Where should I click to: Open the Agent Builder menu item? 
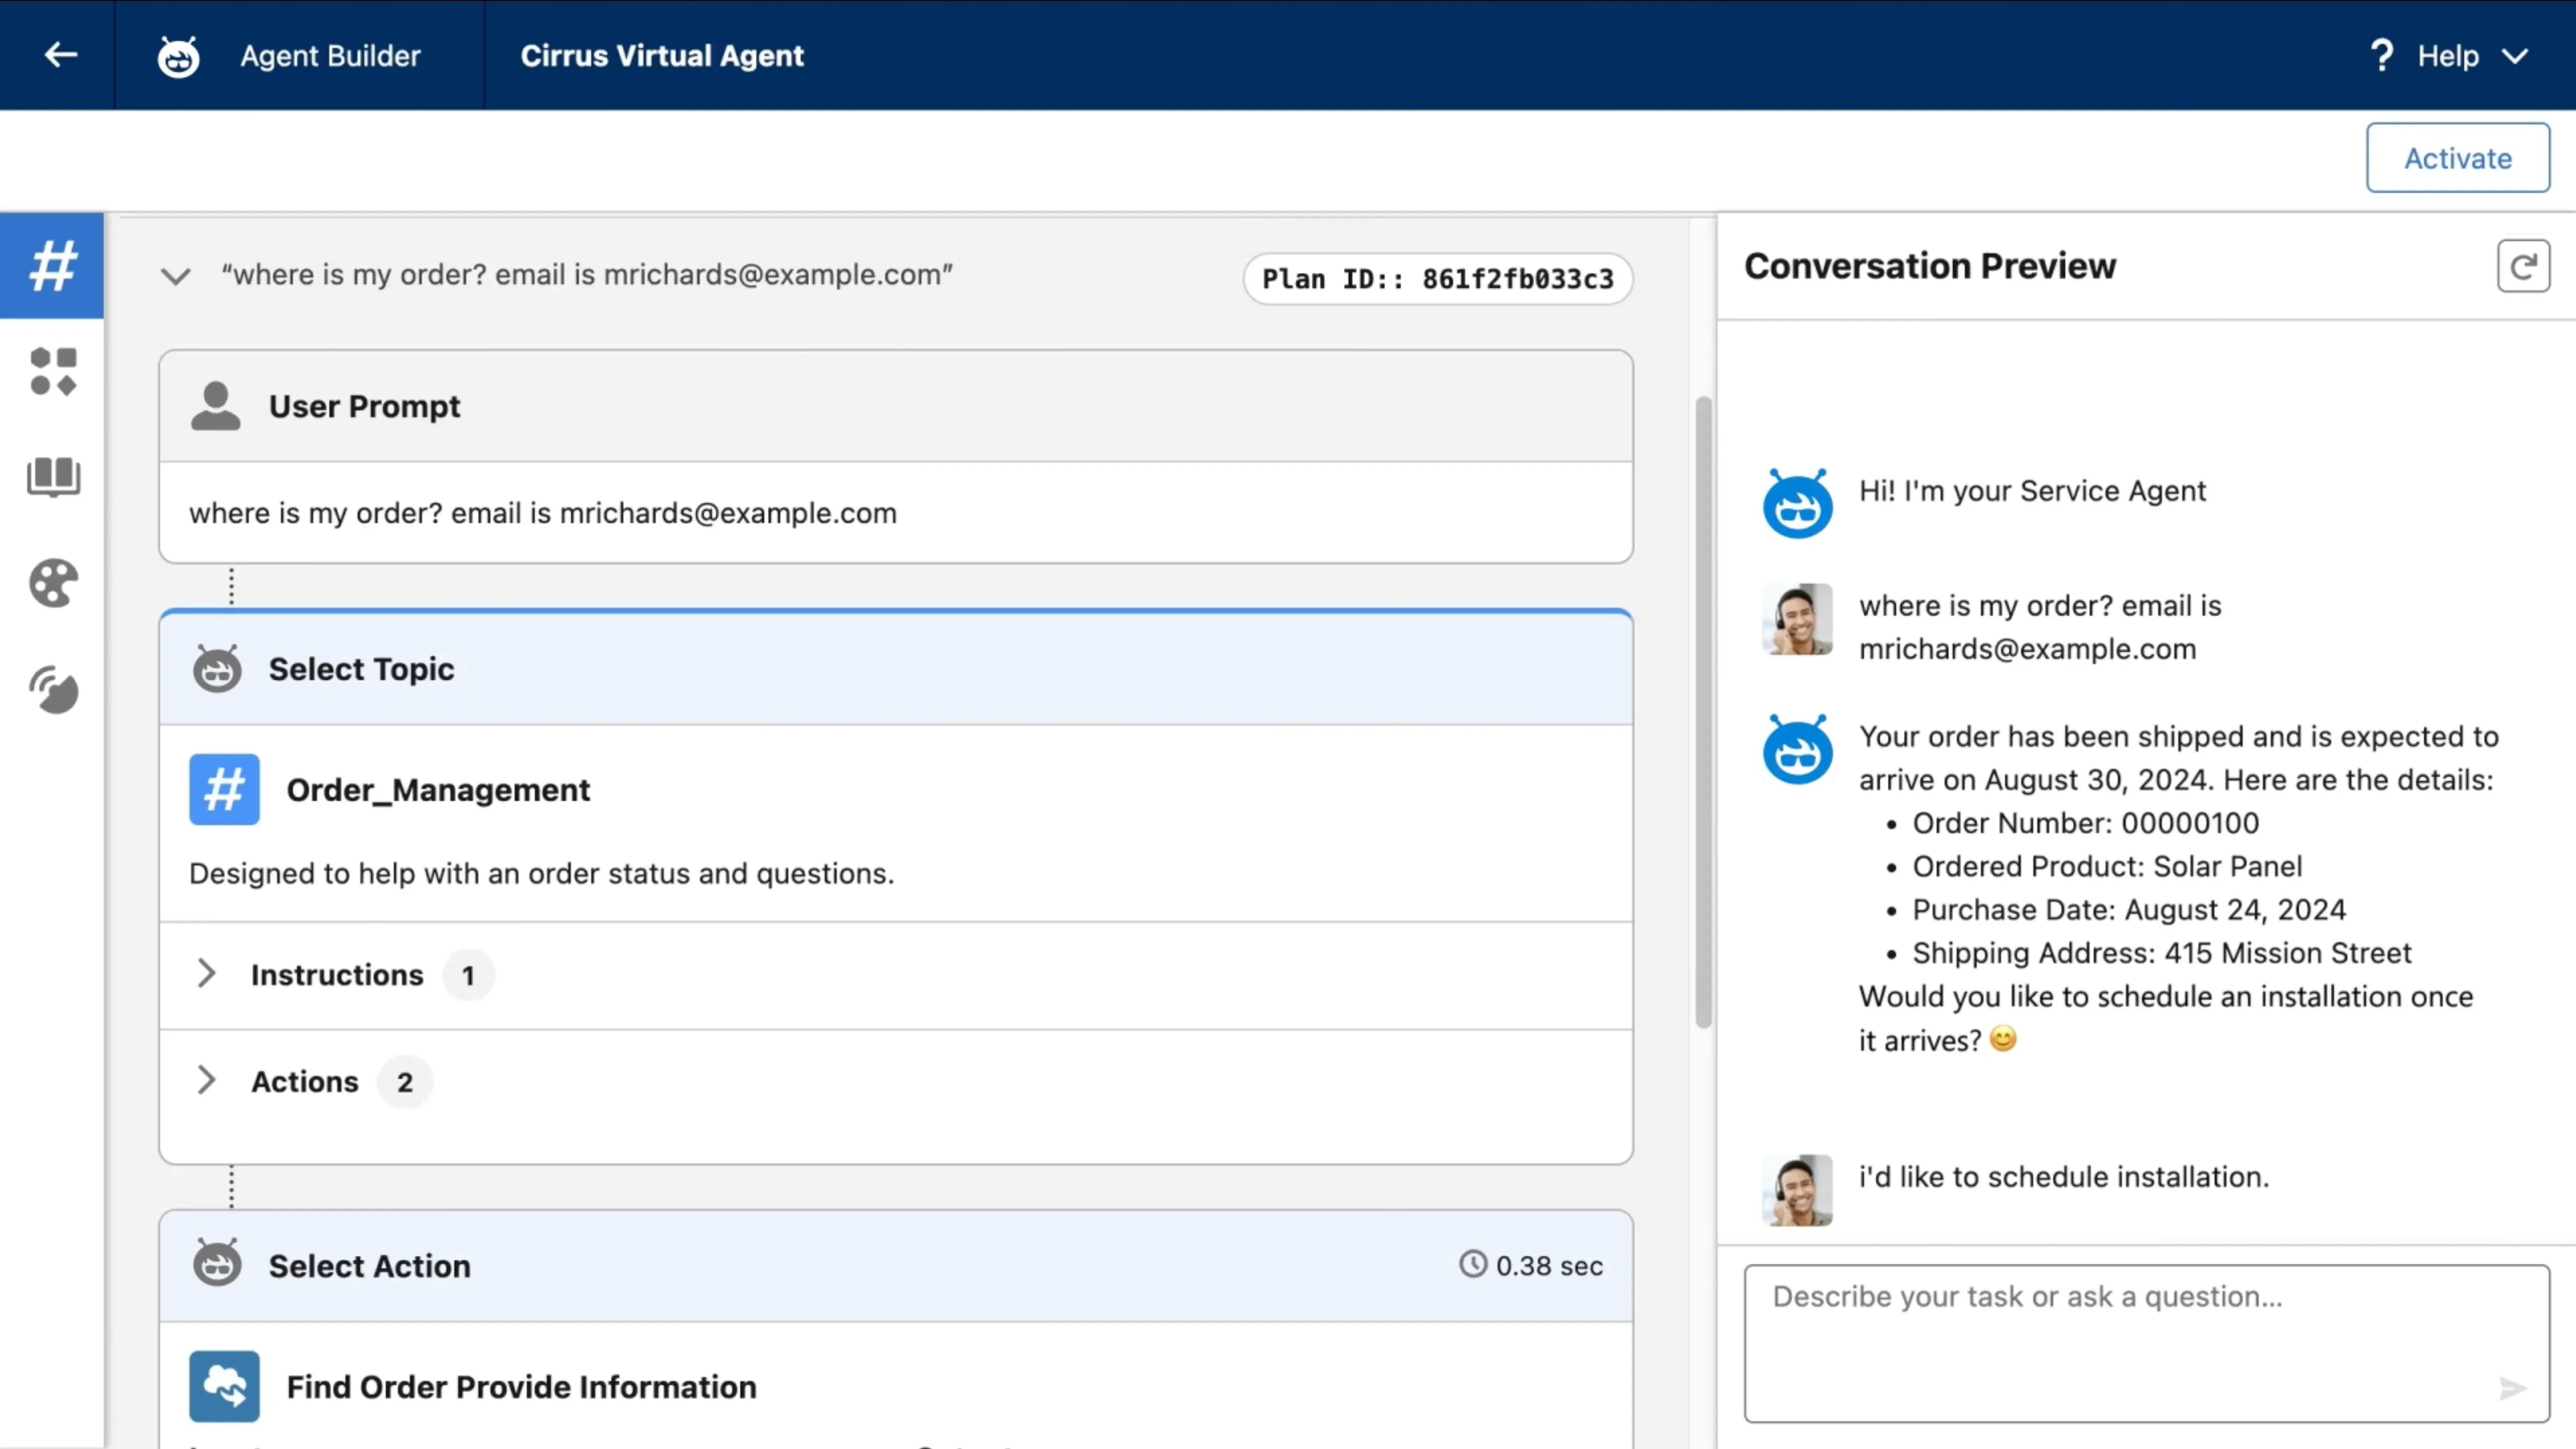[330, 55]
